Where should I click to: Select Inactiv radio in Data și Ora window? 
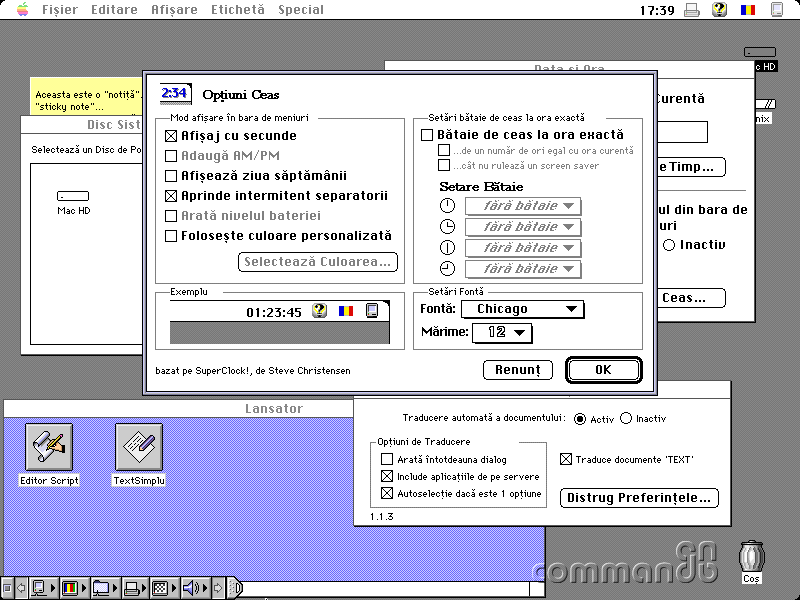(x=669, y=245)
